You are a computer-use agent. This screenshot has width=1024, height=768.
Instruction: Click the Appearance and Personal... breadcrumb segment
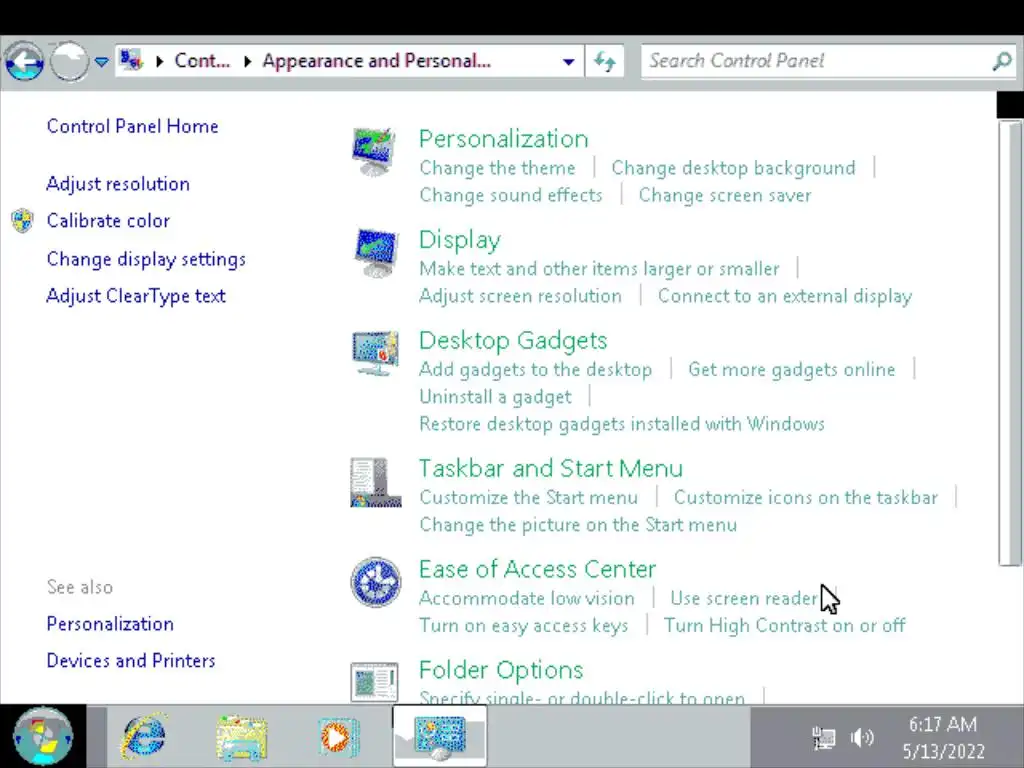[x=376, y=61]
